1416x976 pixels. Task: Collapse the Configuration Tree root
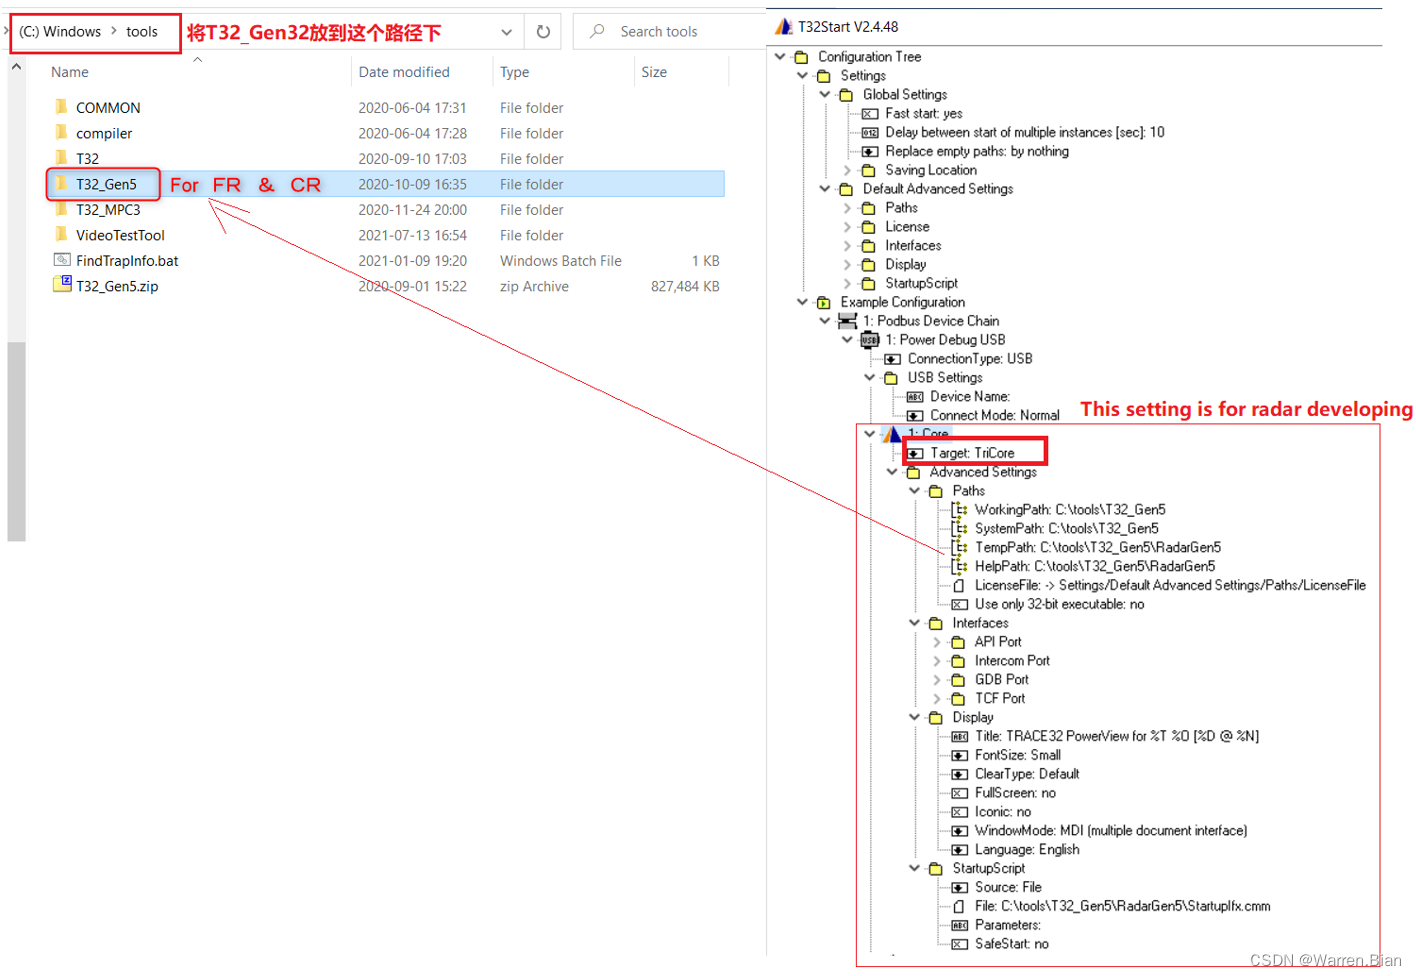coord(781,57)
